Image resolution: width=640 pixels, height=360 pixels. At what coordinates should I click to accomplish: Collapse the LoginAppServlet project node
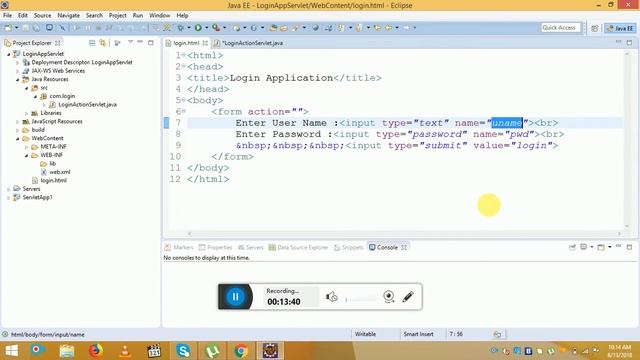coord(9,54)
